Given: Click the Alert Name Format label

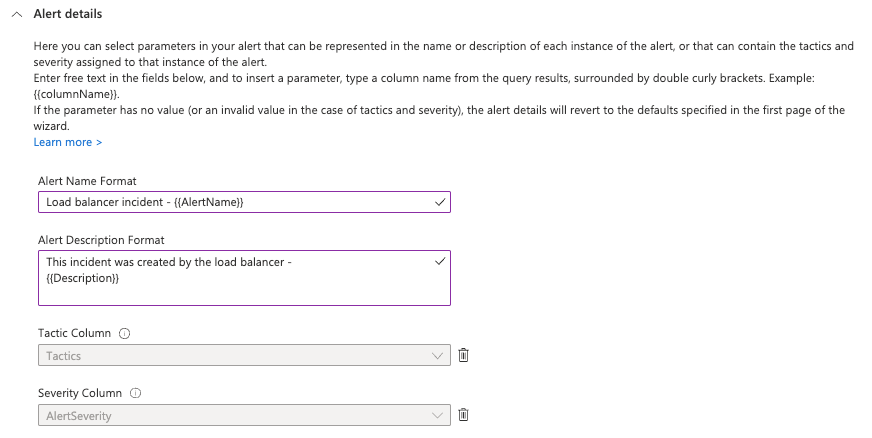Looking at the screenshot, I should [87, 181].
